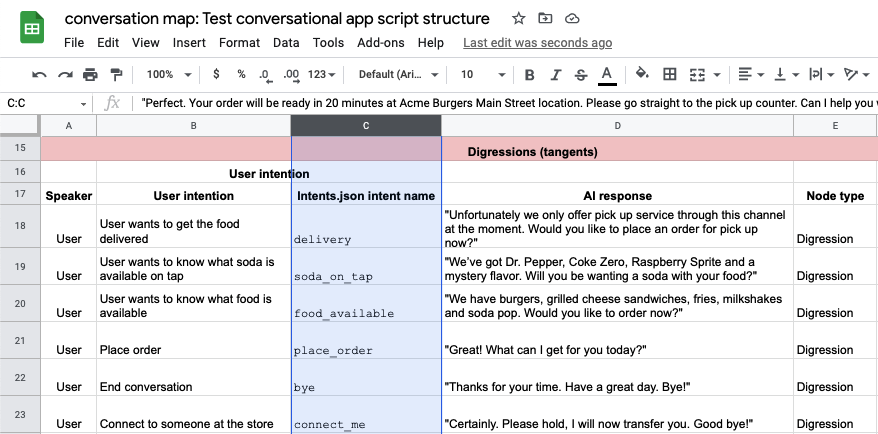878x434 pixels.
Task: Open the Format menu
Action: (x=239, y=43)
